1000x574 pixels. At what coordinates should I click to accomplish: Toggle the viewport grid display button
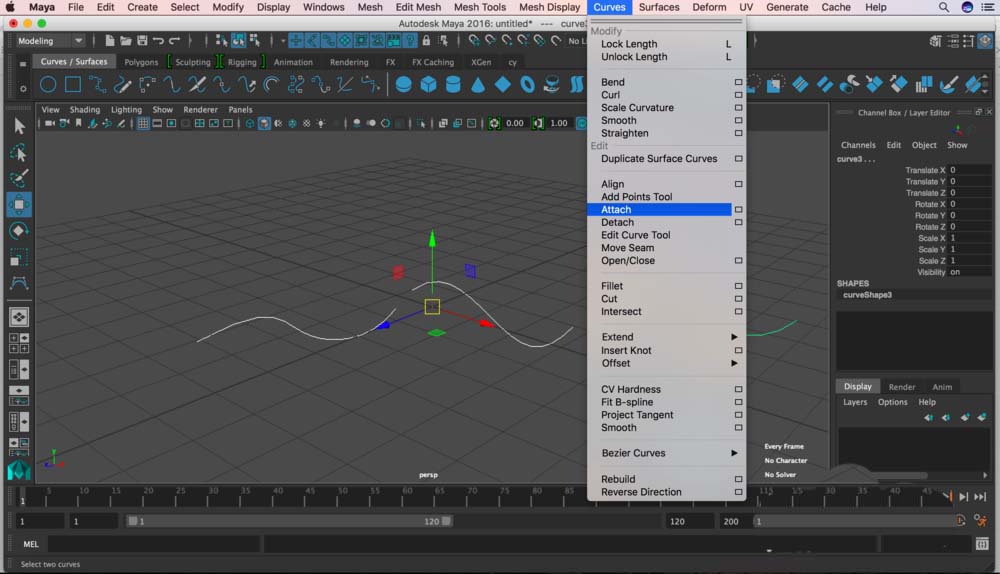pos(143,123)
